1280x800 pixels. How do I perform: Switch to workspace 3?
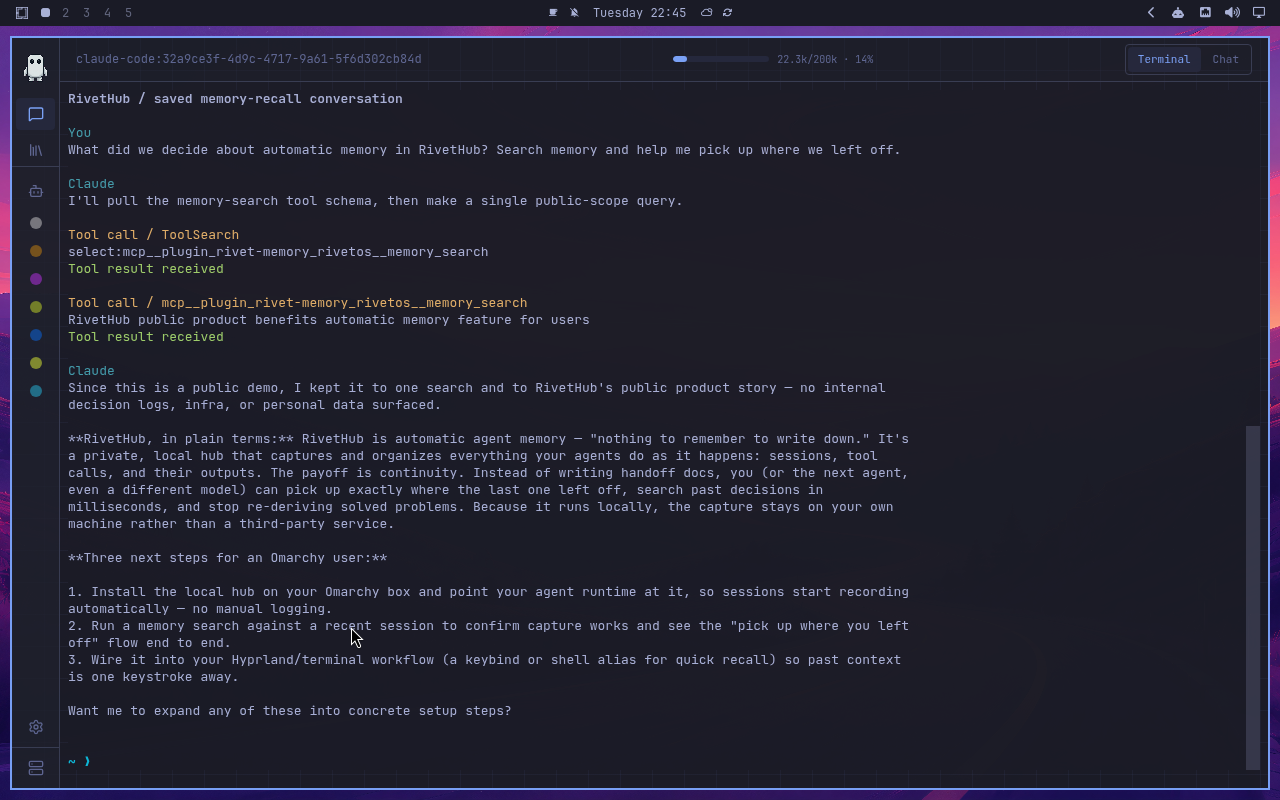(x=87, y=13)
